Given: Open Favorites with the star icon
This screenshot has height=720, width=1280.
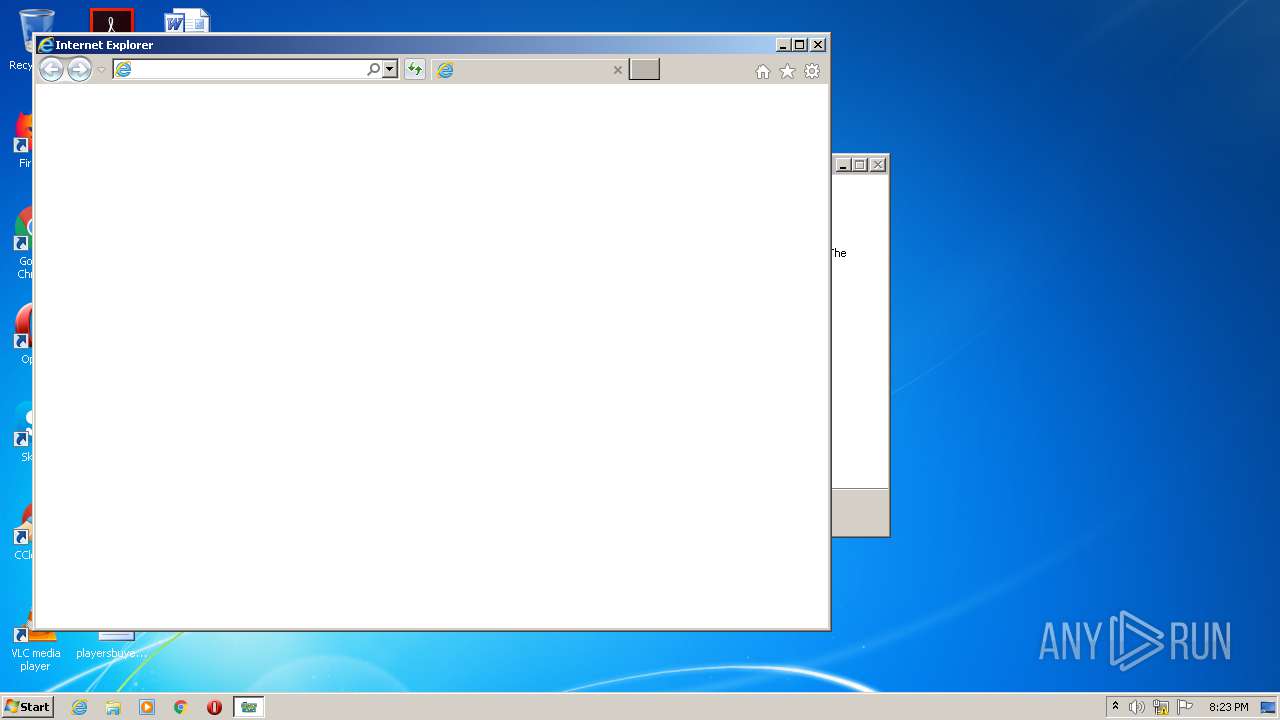Looking at the screenshot, I should 787,71.
